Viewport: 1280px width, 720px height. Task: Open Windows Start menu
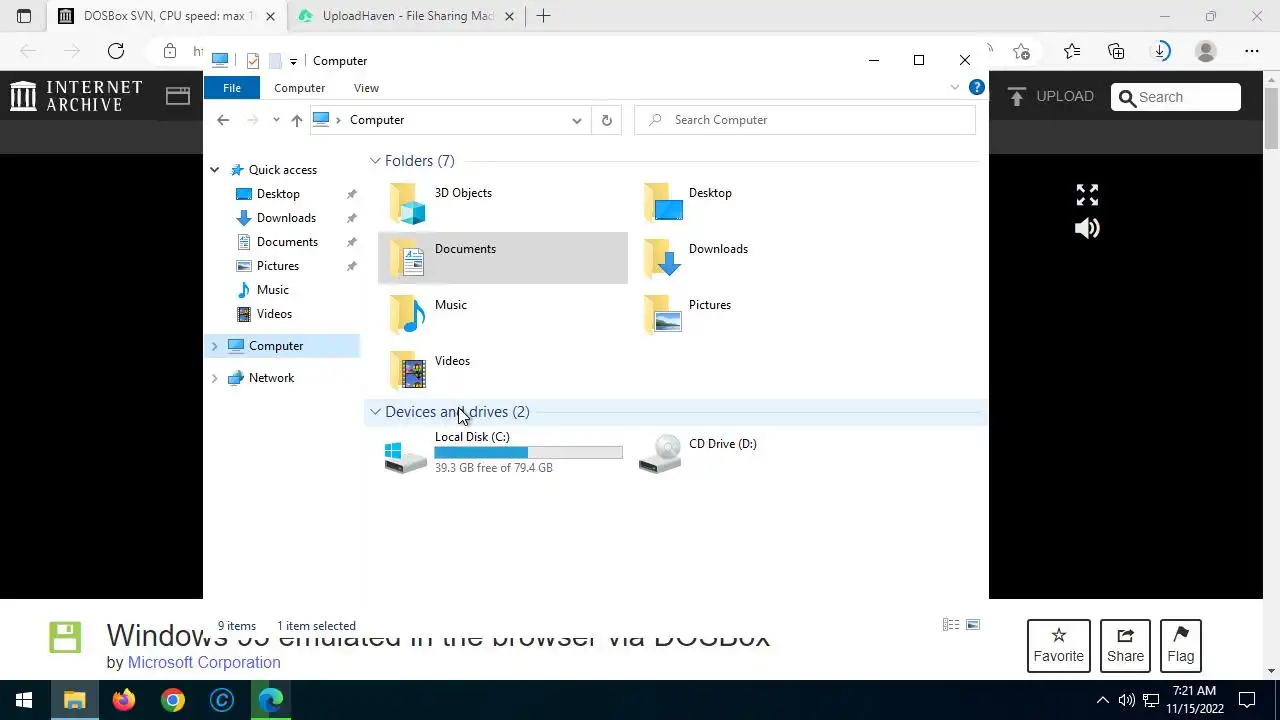coord(24,700)
